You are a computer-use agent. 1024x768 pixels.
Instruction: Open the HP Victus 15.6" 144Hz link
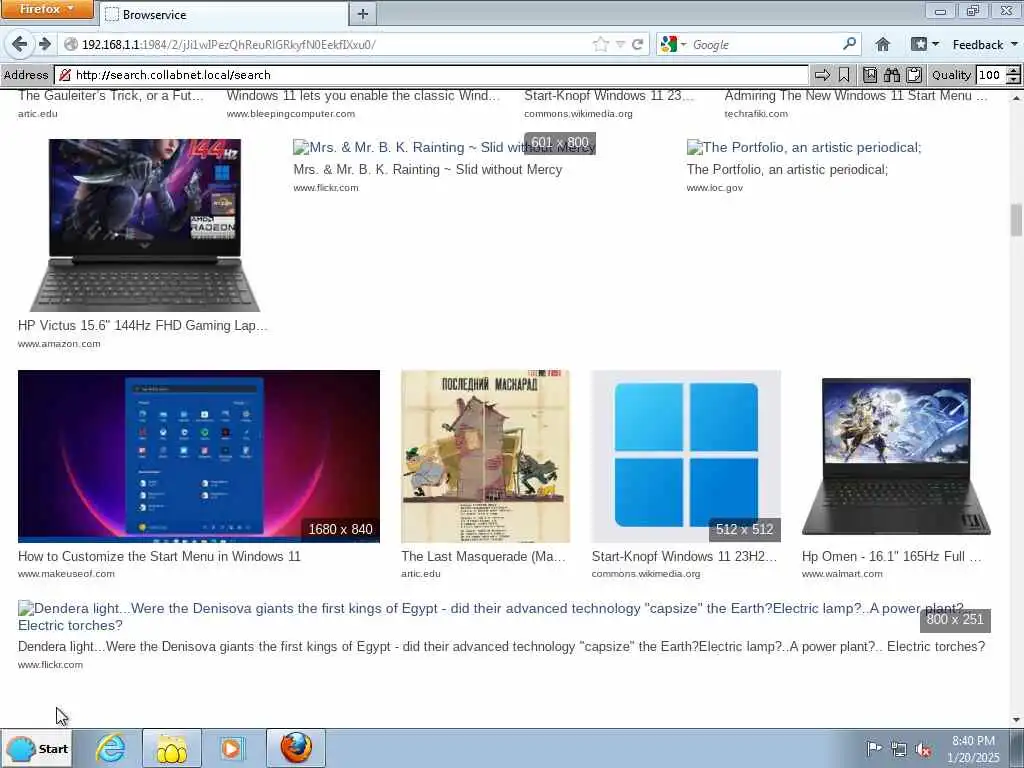click(x=142, y=325)
